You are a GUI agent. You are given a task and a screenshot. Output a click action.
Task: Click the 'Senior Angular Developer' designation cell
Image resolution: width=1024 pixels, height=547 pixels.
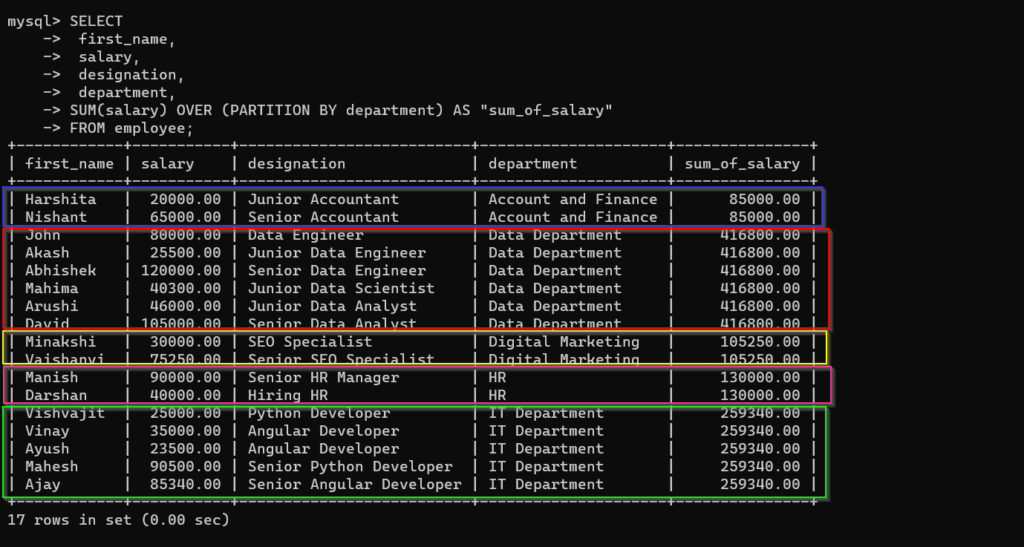355,484
